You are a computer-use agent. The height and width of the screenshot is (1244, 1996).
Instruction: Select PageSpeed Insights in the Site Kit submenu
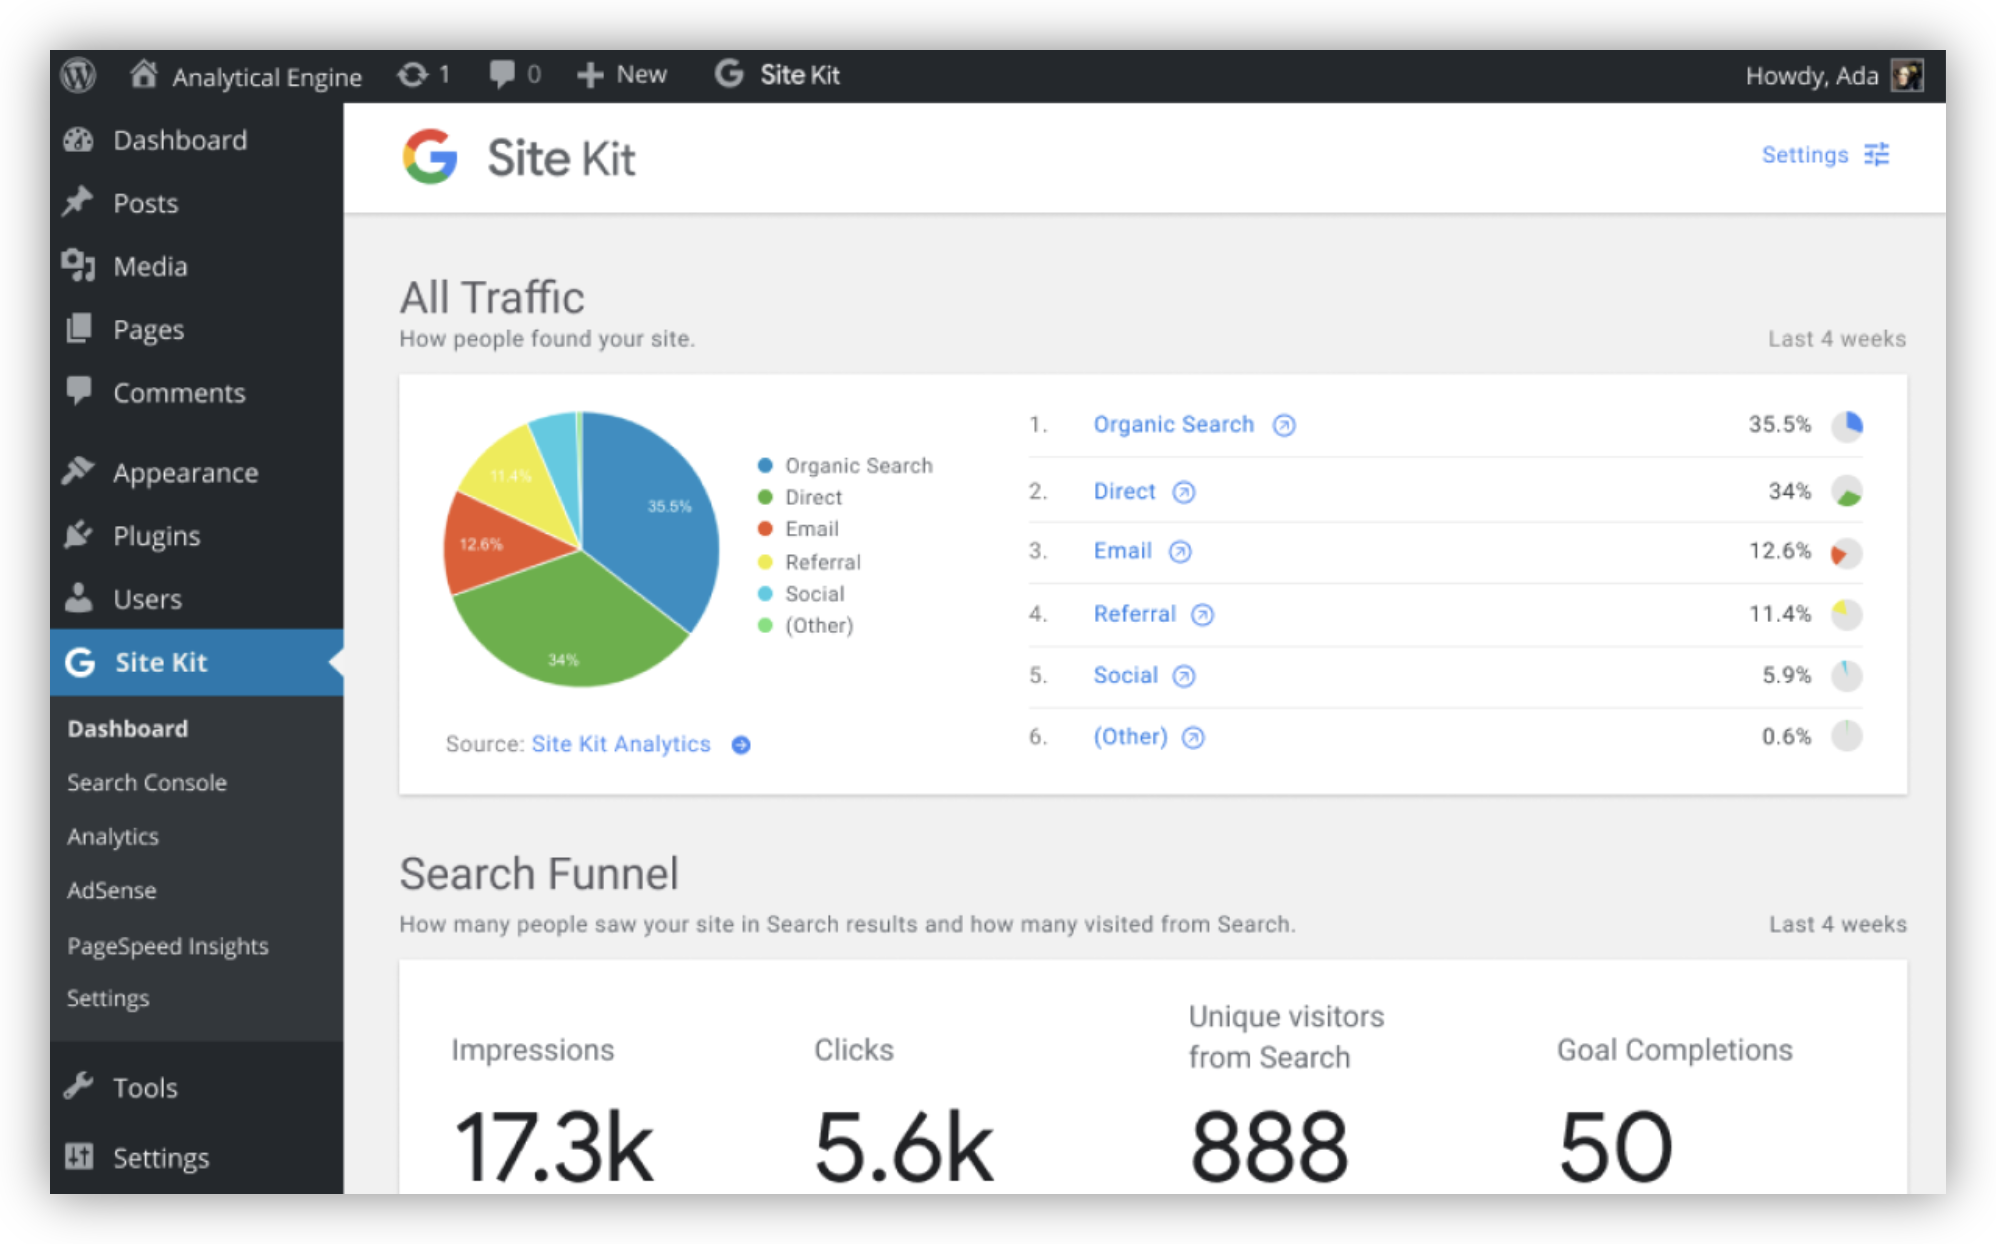(x=167, y=946)
